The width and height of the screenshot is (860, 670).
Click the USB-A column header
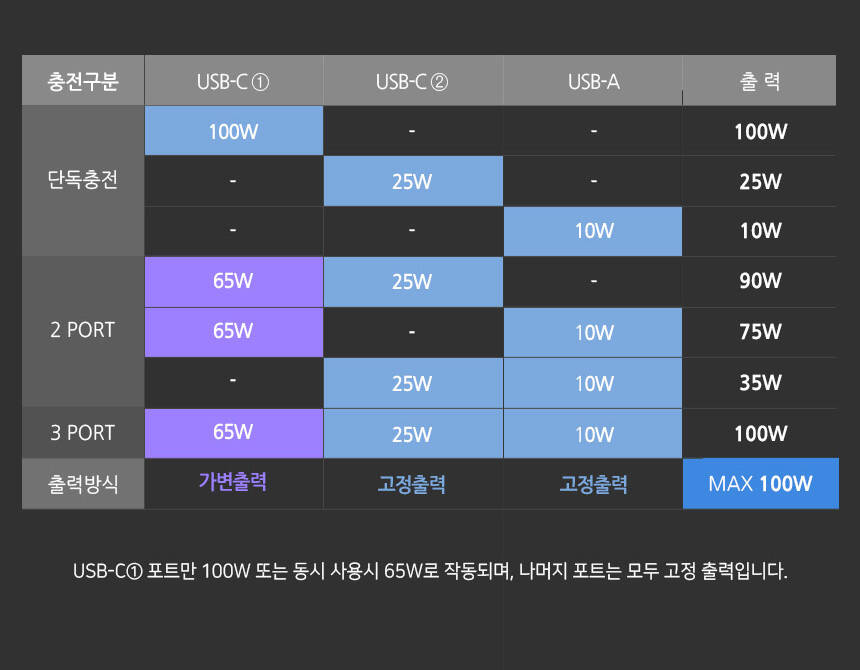tap(593, 81)
